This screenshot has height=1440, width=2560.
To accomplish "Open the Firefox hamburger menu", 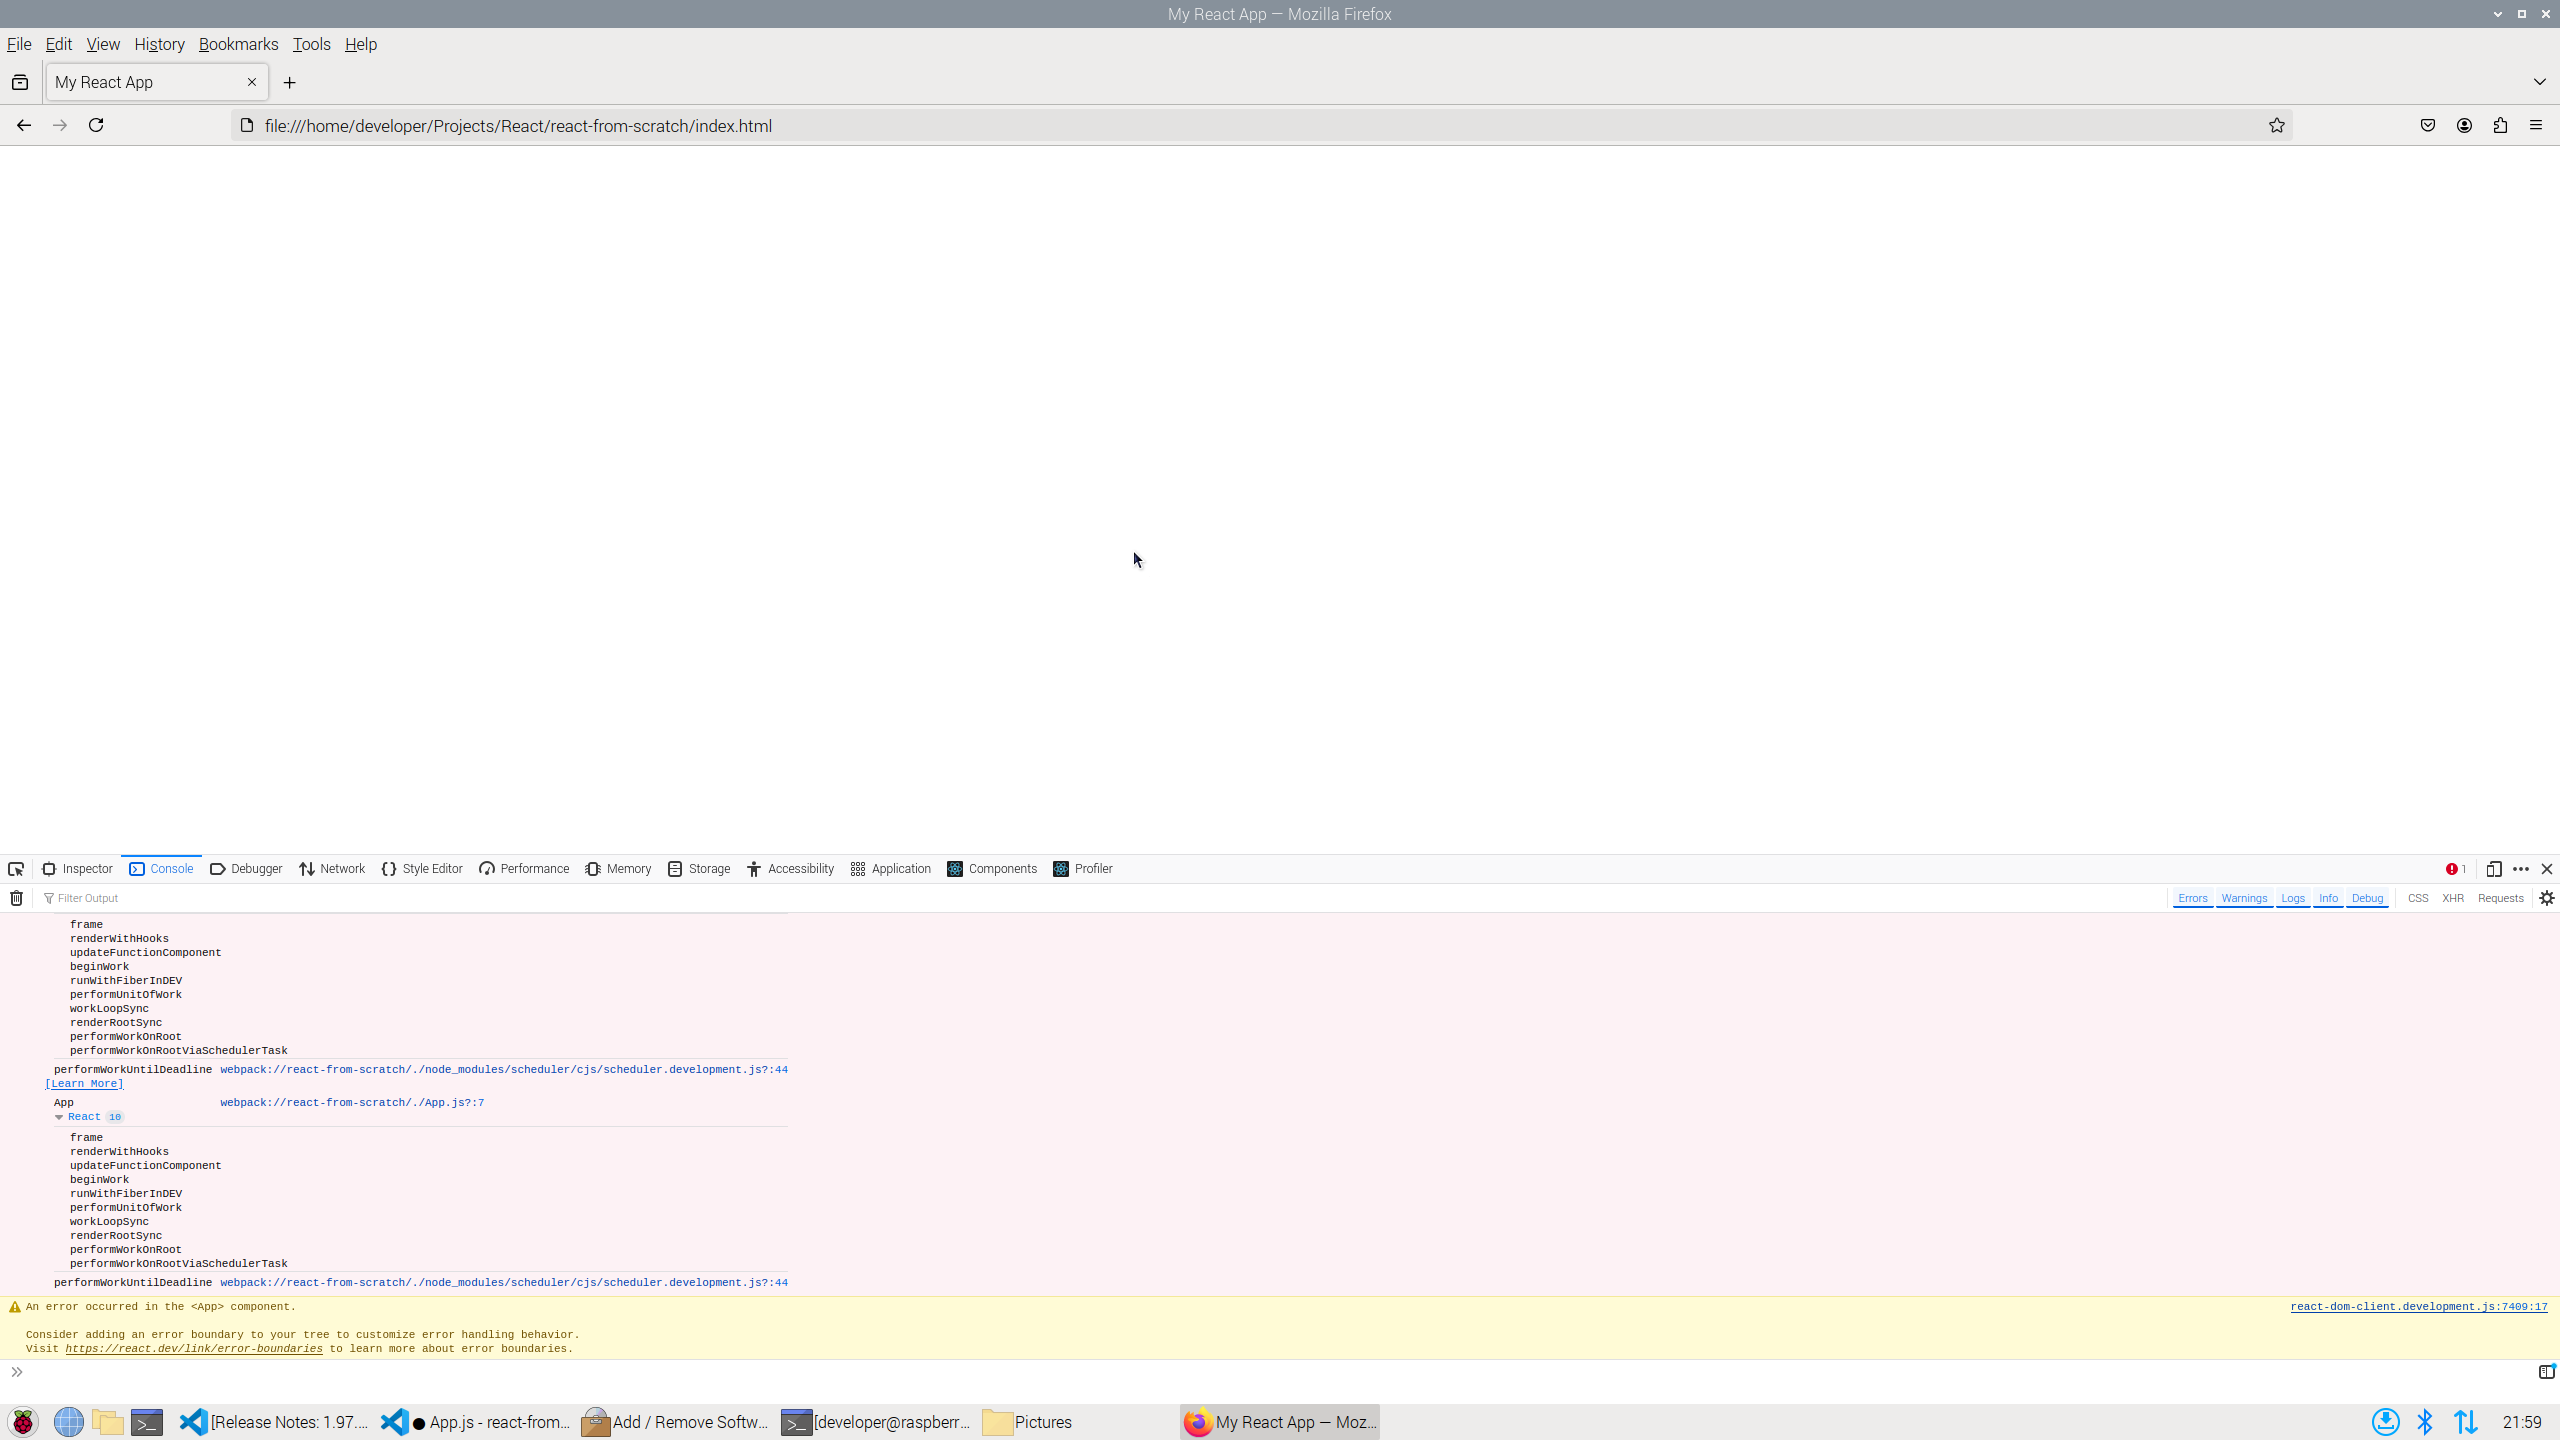I will pyautogui.click(x=2536, y=125).
